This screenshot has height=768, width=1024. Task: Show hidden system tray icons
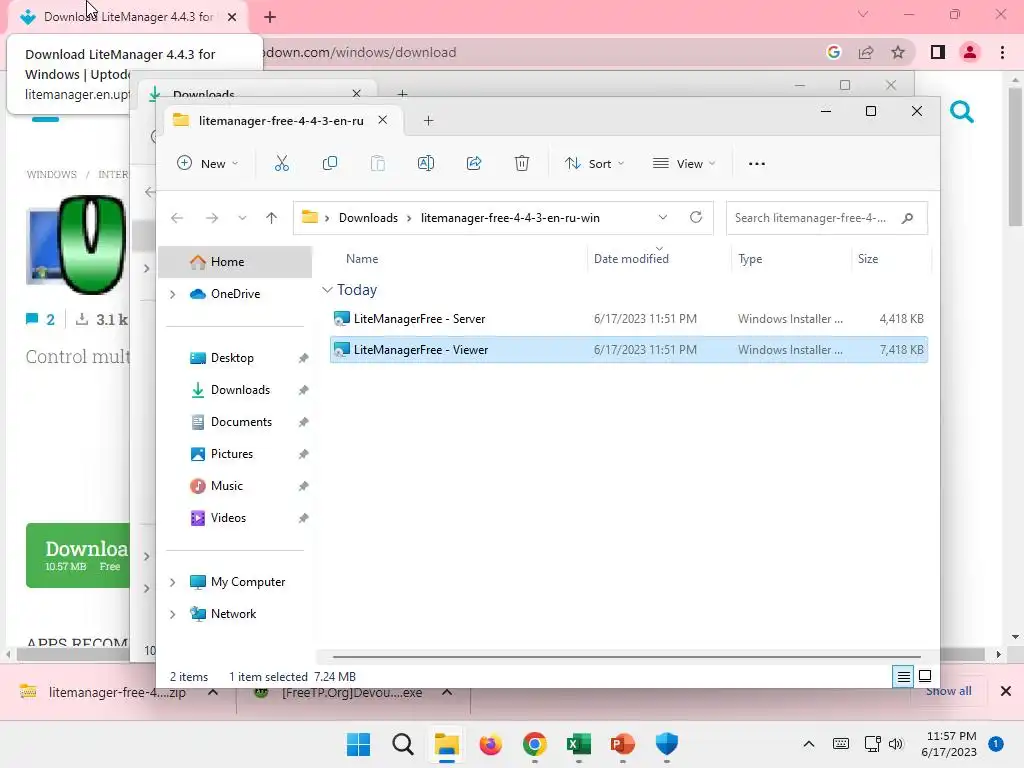(x=808, y=744)
